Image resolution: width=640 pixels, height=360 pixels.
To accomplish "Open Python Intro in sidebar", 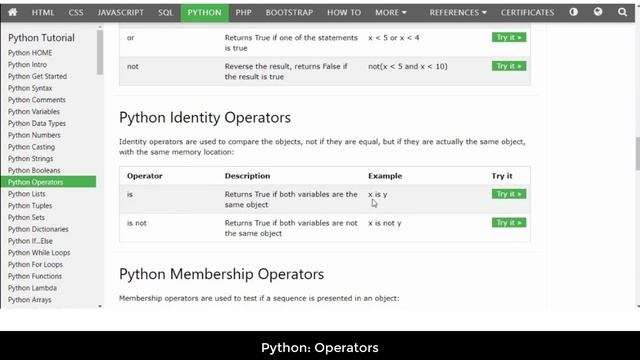I will pos(27,64).
